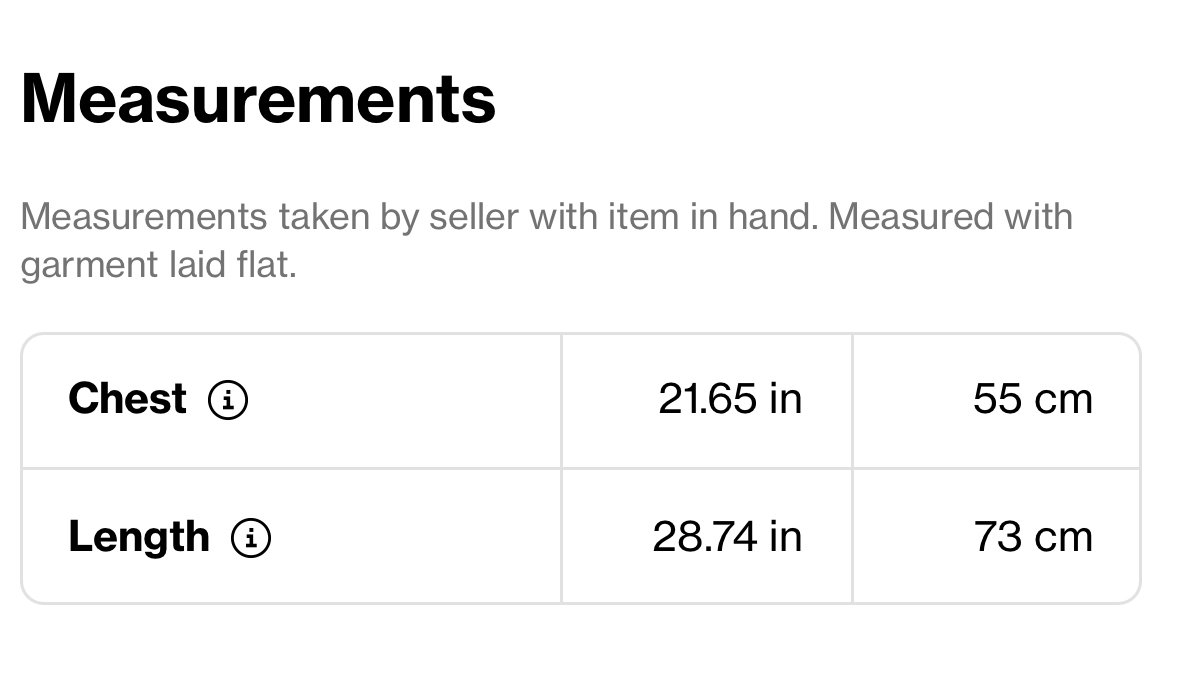Viewport: 1187px width, 675px height.
Task: Click the 'in' unit next to 28.74
Action: [786, 537]
